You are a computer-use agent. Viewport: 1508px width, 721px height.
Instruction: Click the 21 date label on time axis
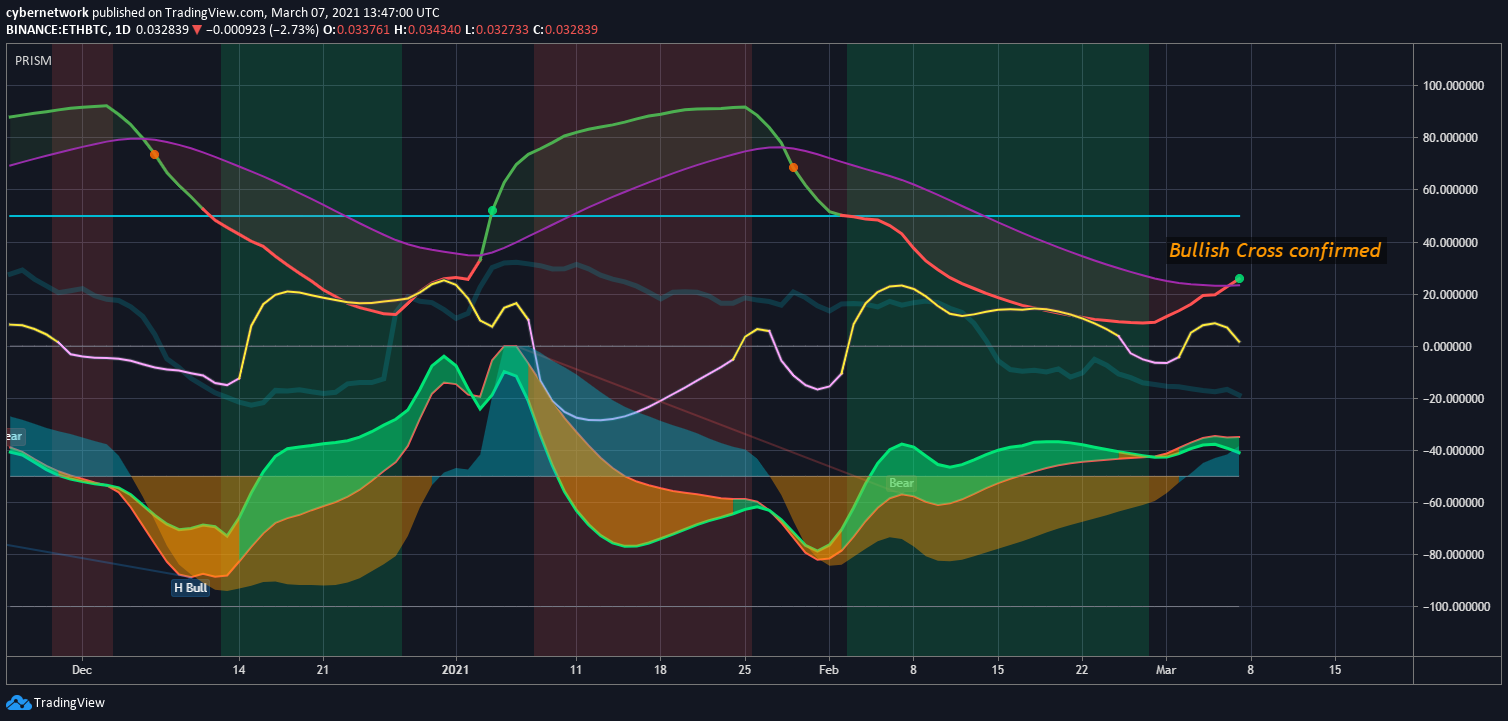[x=323, y=668]
